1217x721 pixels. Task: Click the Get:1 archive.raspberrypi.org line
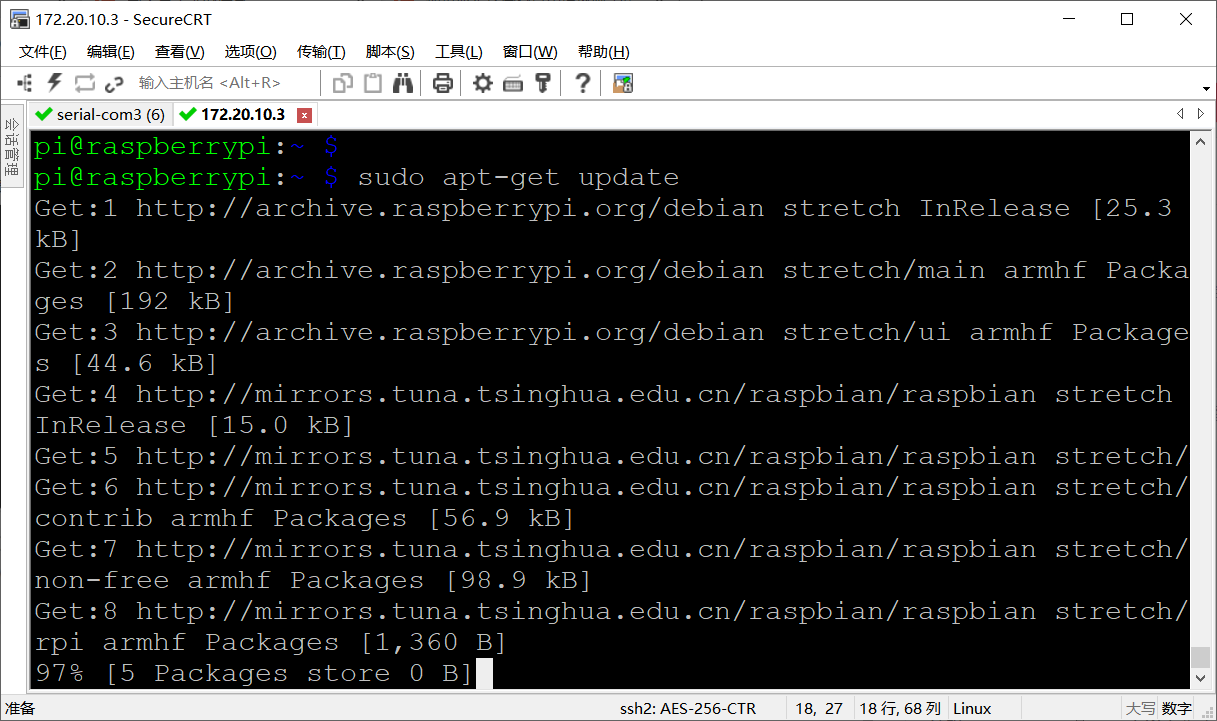(603, 208)
